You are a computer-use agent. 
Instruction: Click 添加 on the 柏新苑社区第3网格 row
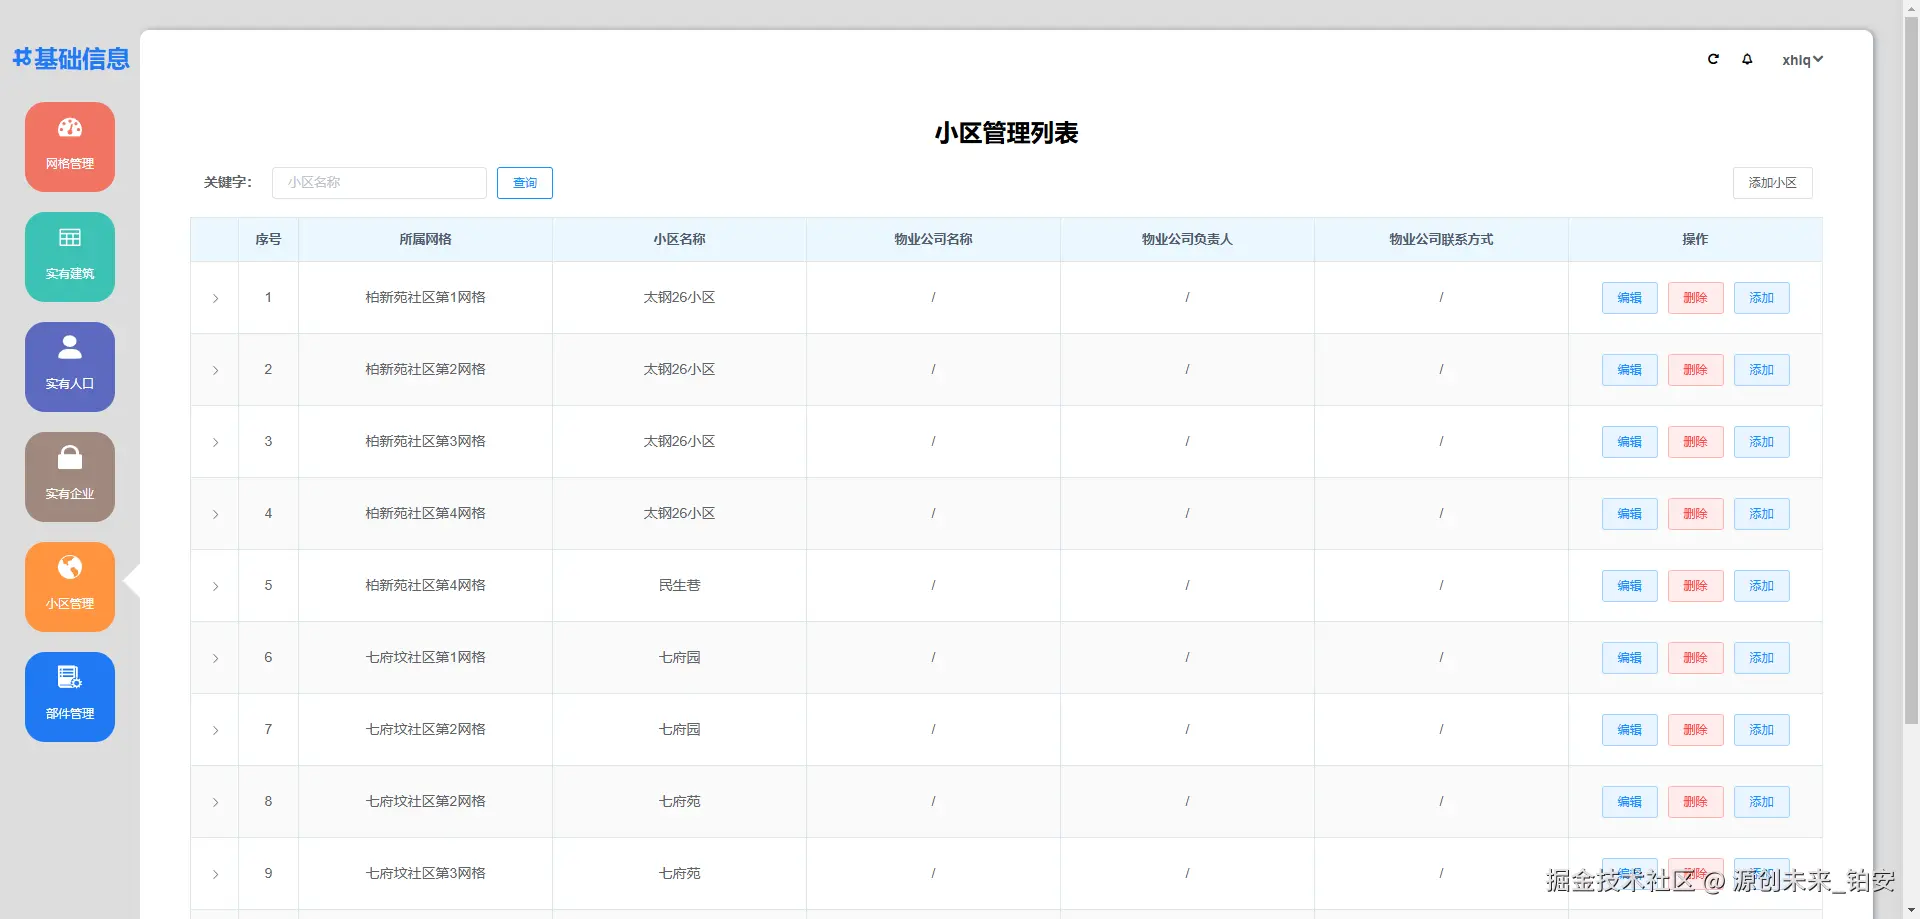click(1761, 441)
